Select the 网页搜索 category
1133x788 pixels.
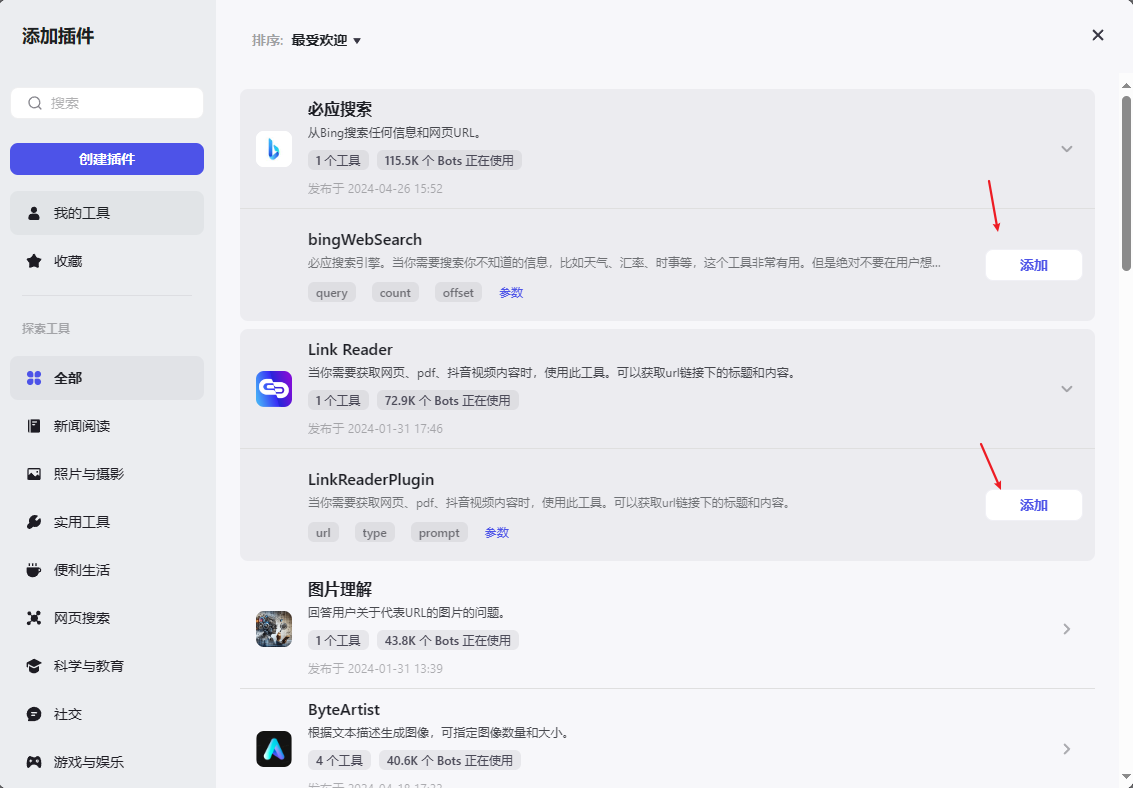tap(107, 618)
